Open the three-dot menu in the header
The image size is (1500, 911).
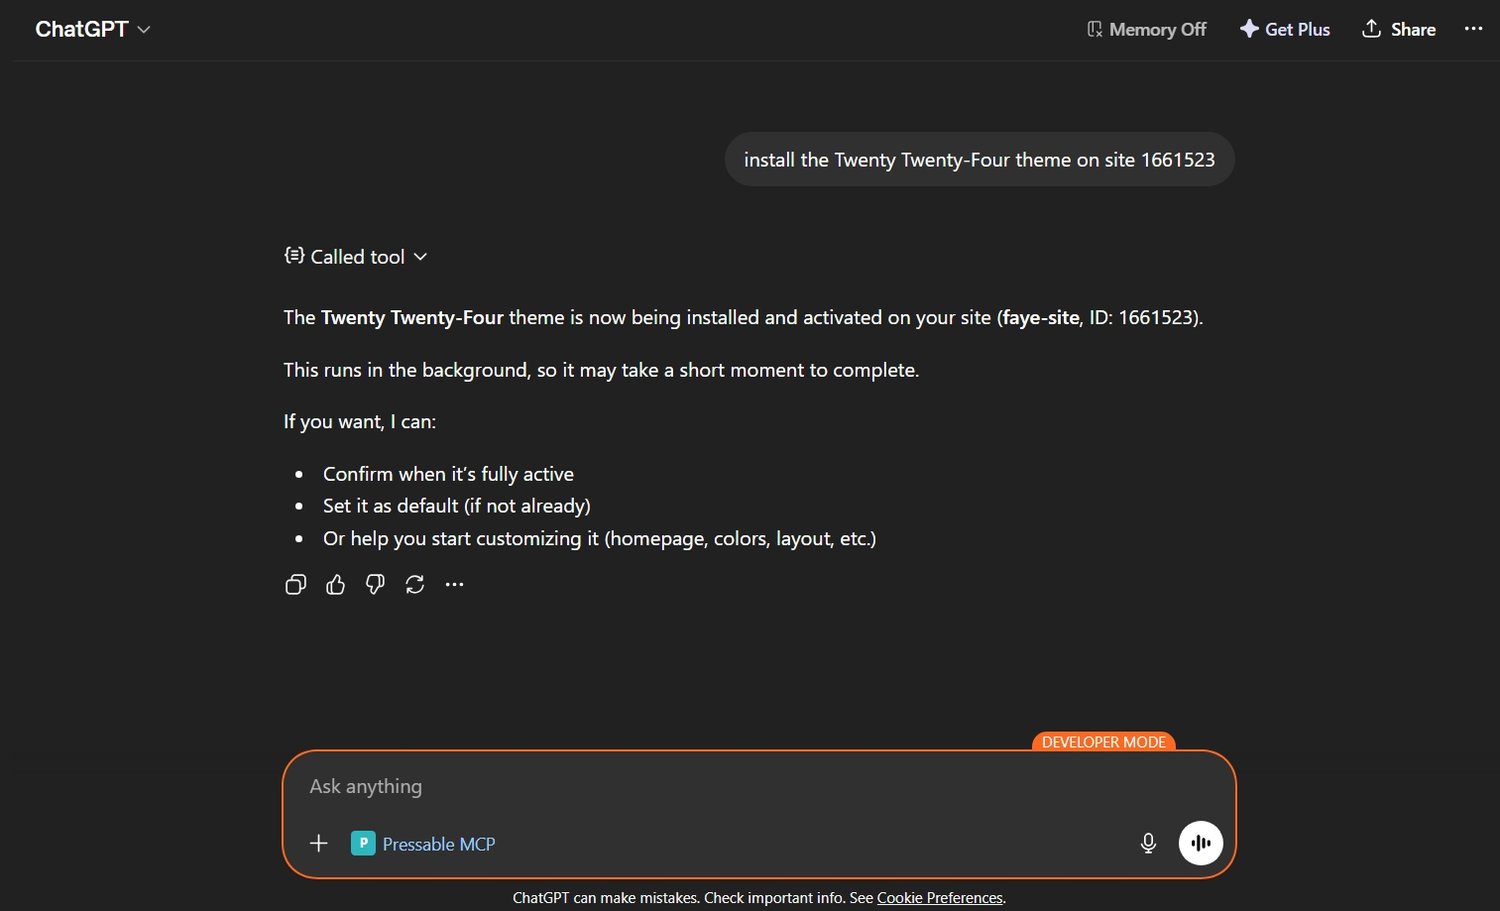click(1473, 29)
